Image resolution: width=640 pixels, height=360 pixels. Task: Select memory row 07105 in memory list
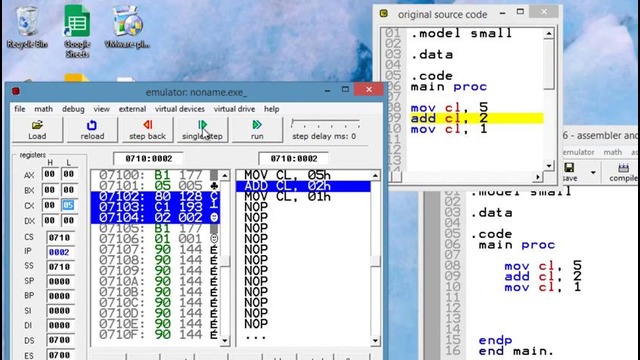156,228
